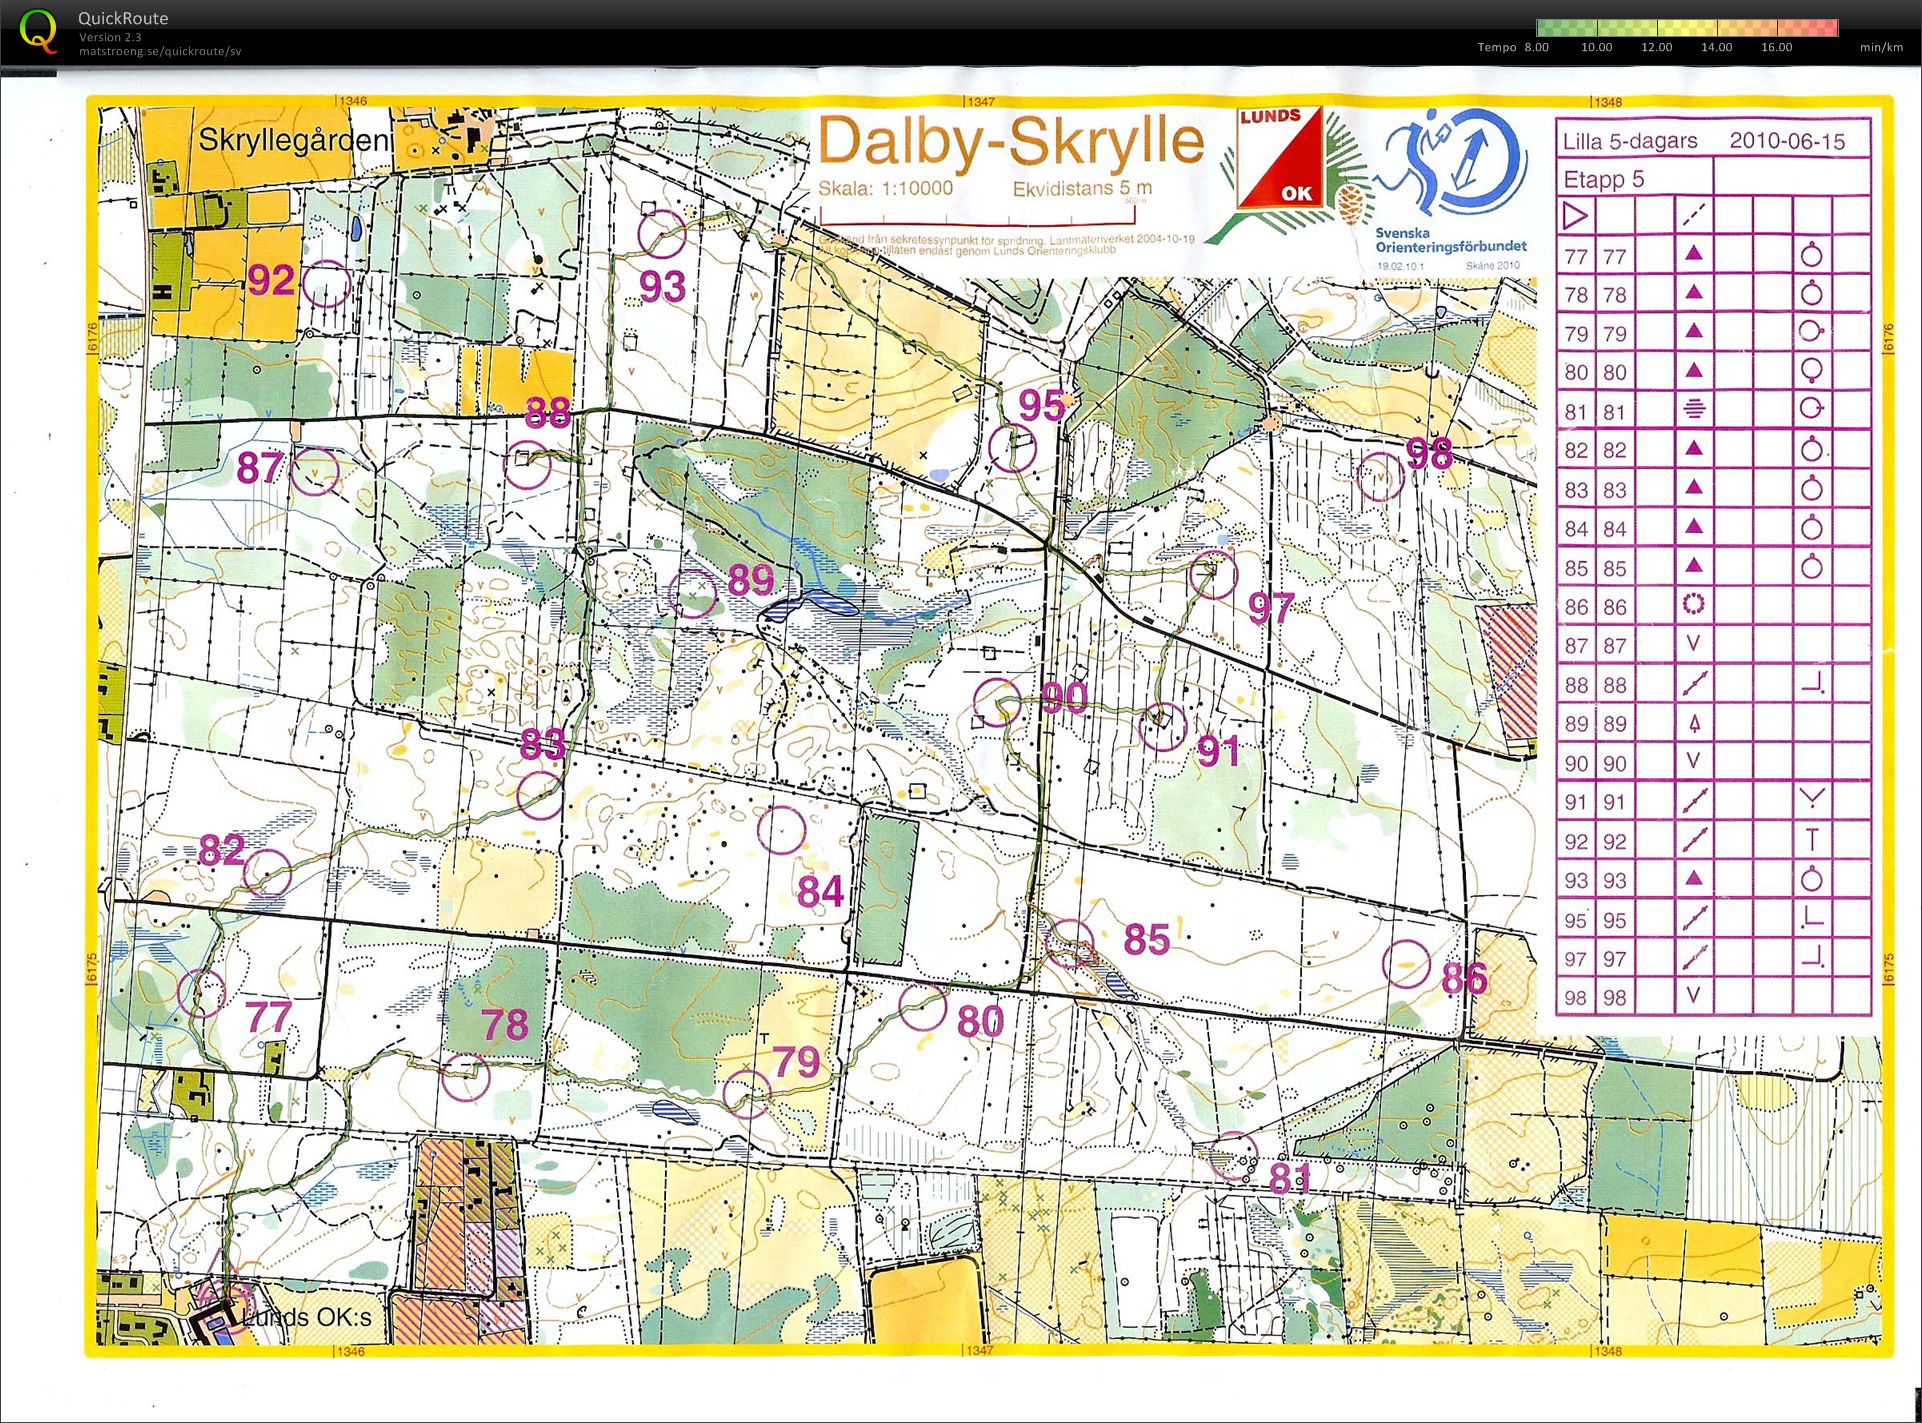Image resolution: width=1922 pixels, height=1423 pixels.
Task: Click the boulder triangle symbol in row 84
Action: [x=1693, y=527]
